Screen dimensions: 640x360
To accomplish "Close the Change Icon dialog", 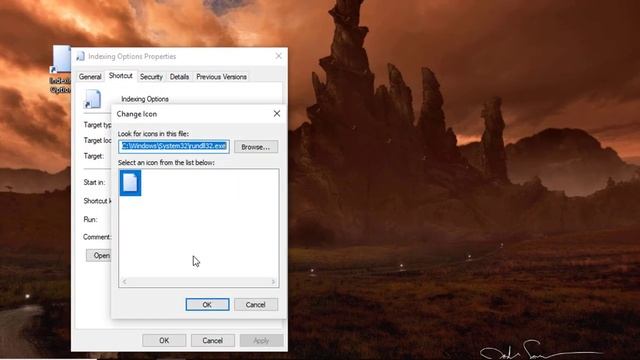I will 277,113.
